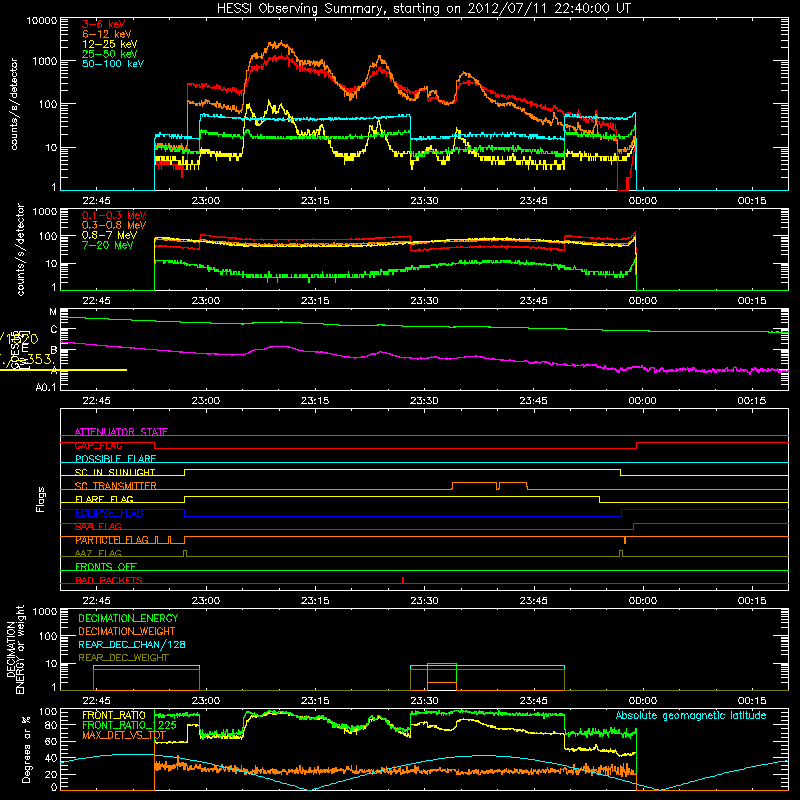
Task: Click the 0.8-7 MeV legend entry
Action: pyautogui.click(x=110, y=235)
